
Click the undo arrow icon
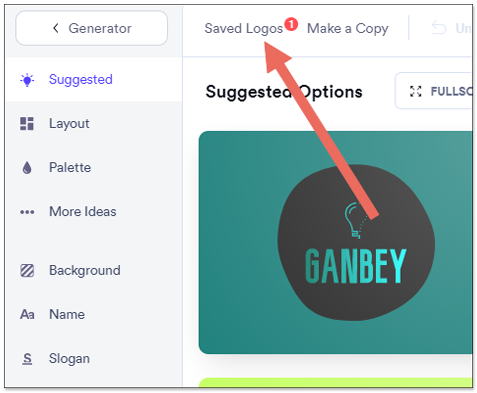click(439, 28)
